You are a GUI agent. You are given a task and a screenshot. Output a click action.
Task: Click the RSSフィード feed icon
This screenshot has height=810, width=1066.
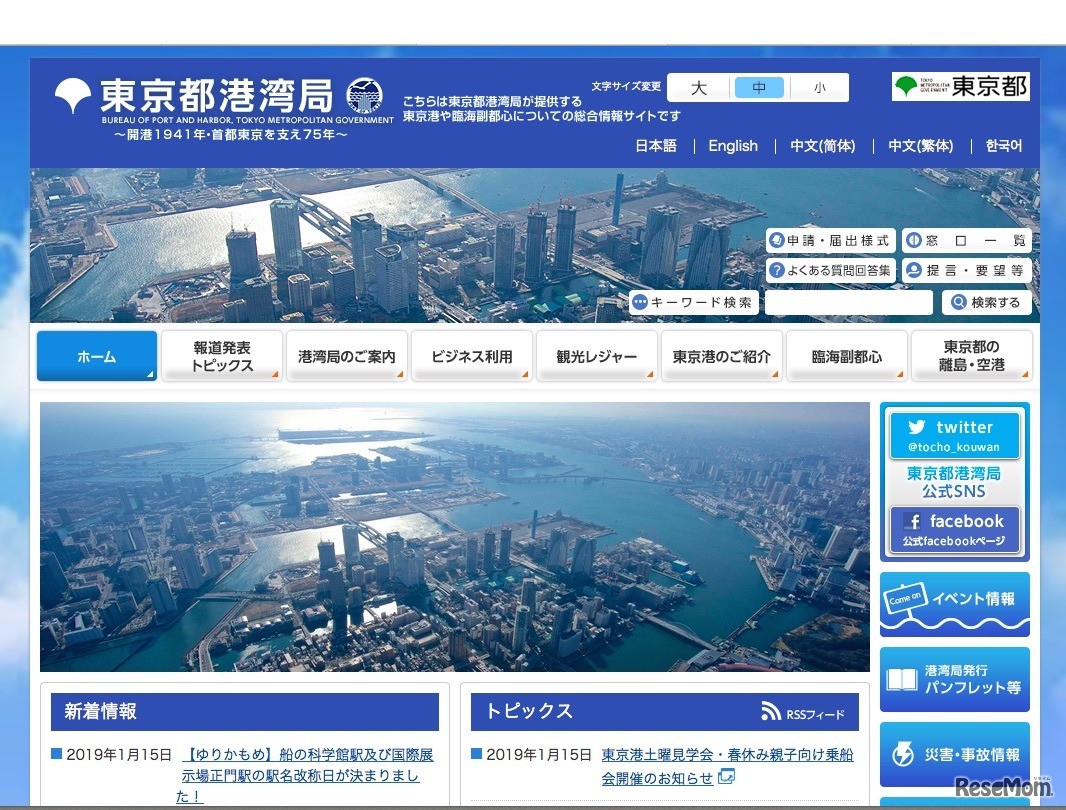[770, 710]
